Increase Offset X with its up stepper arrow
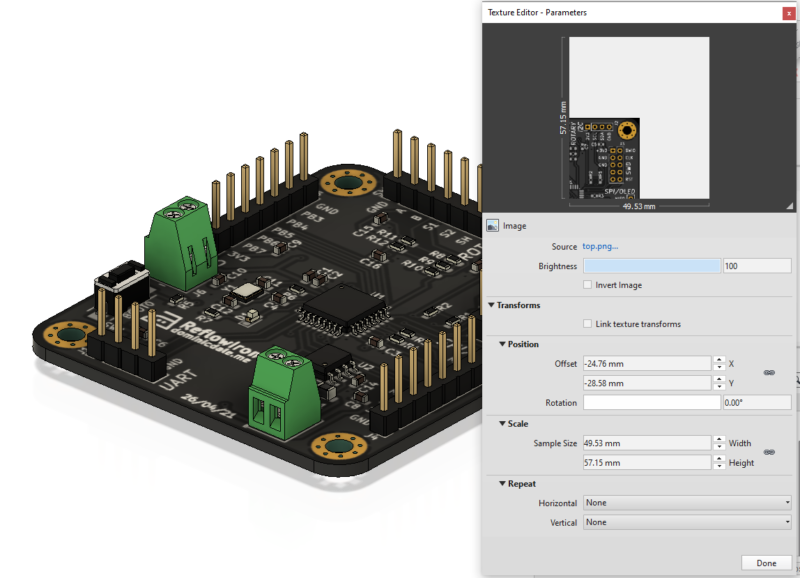This screenshot has width=800, height=578. point(719,360)
